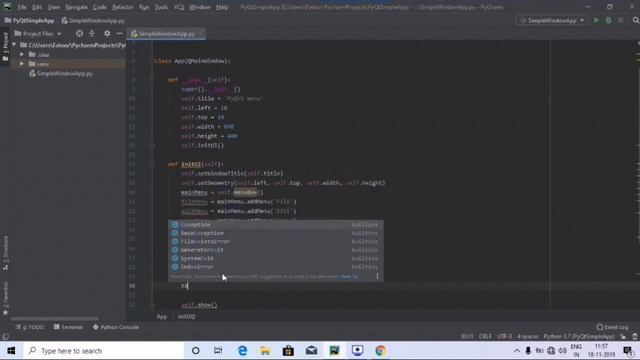Click the Python 3.7 interpreter selector

click(579, 336)
